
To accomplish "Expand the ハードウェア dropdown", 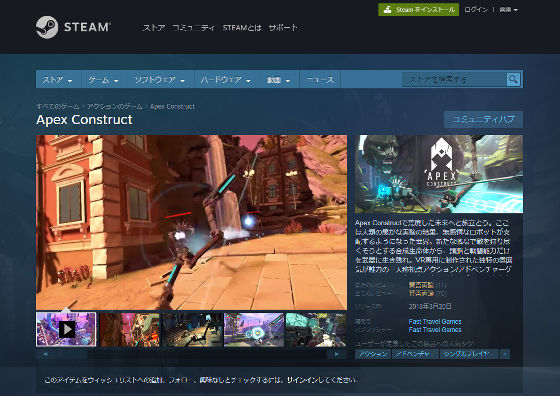I will tap(226, 80).
